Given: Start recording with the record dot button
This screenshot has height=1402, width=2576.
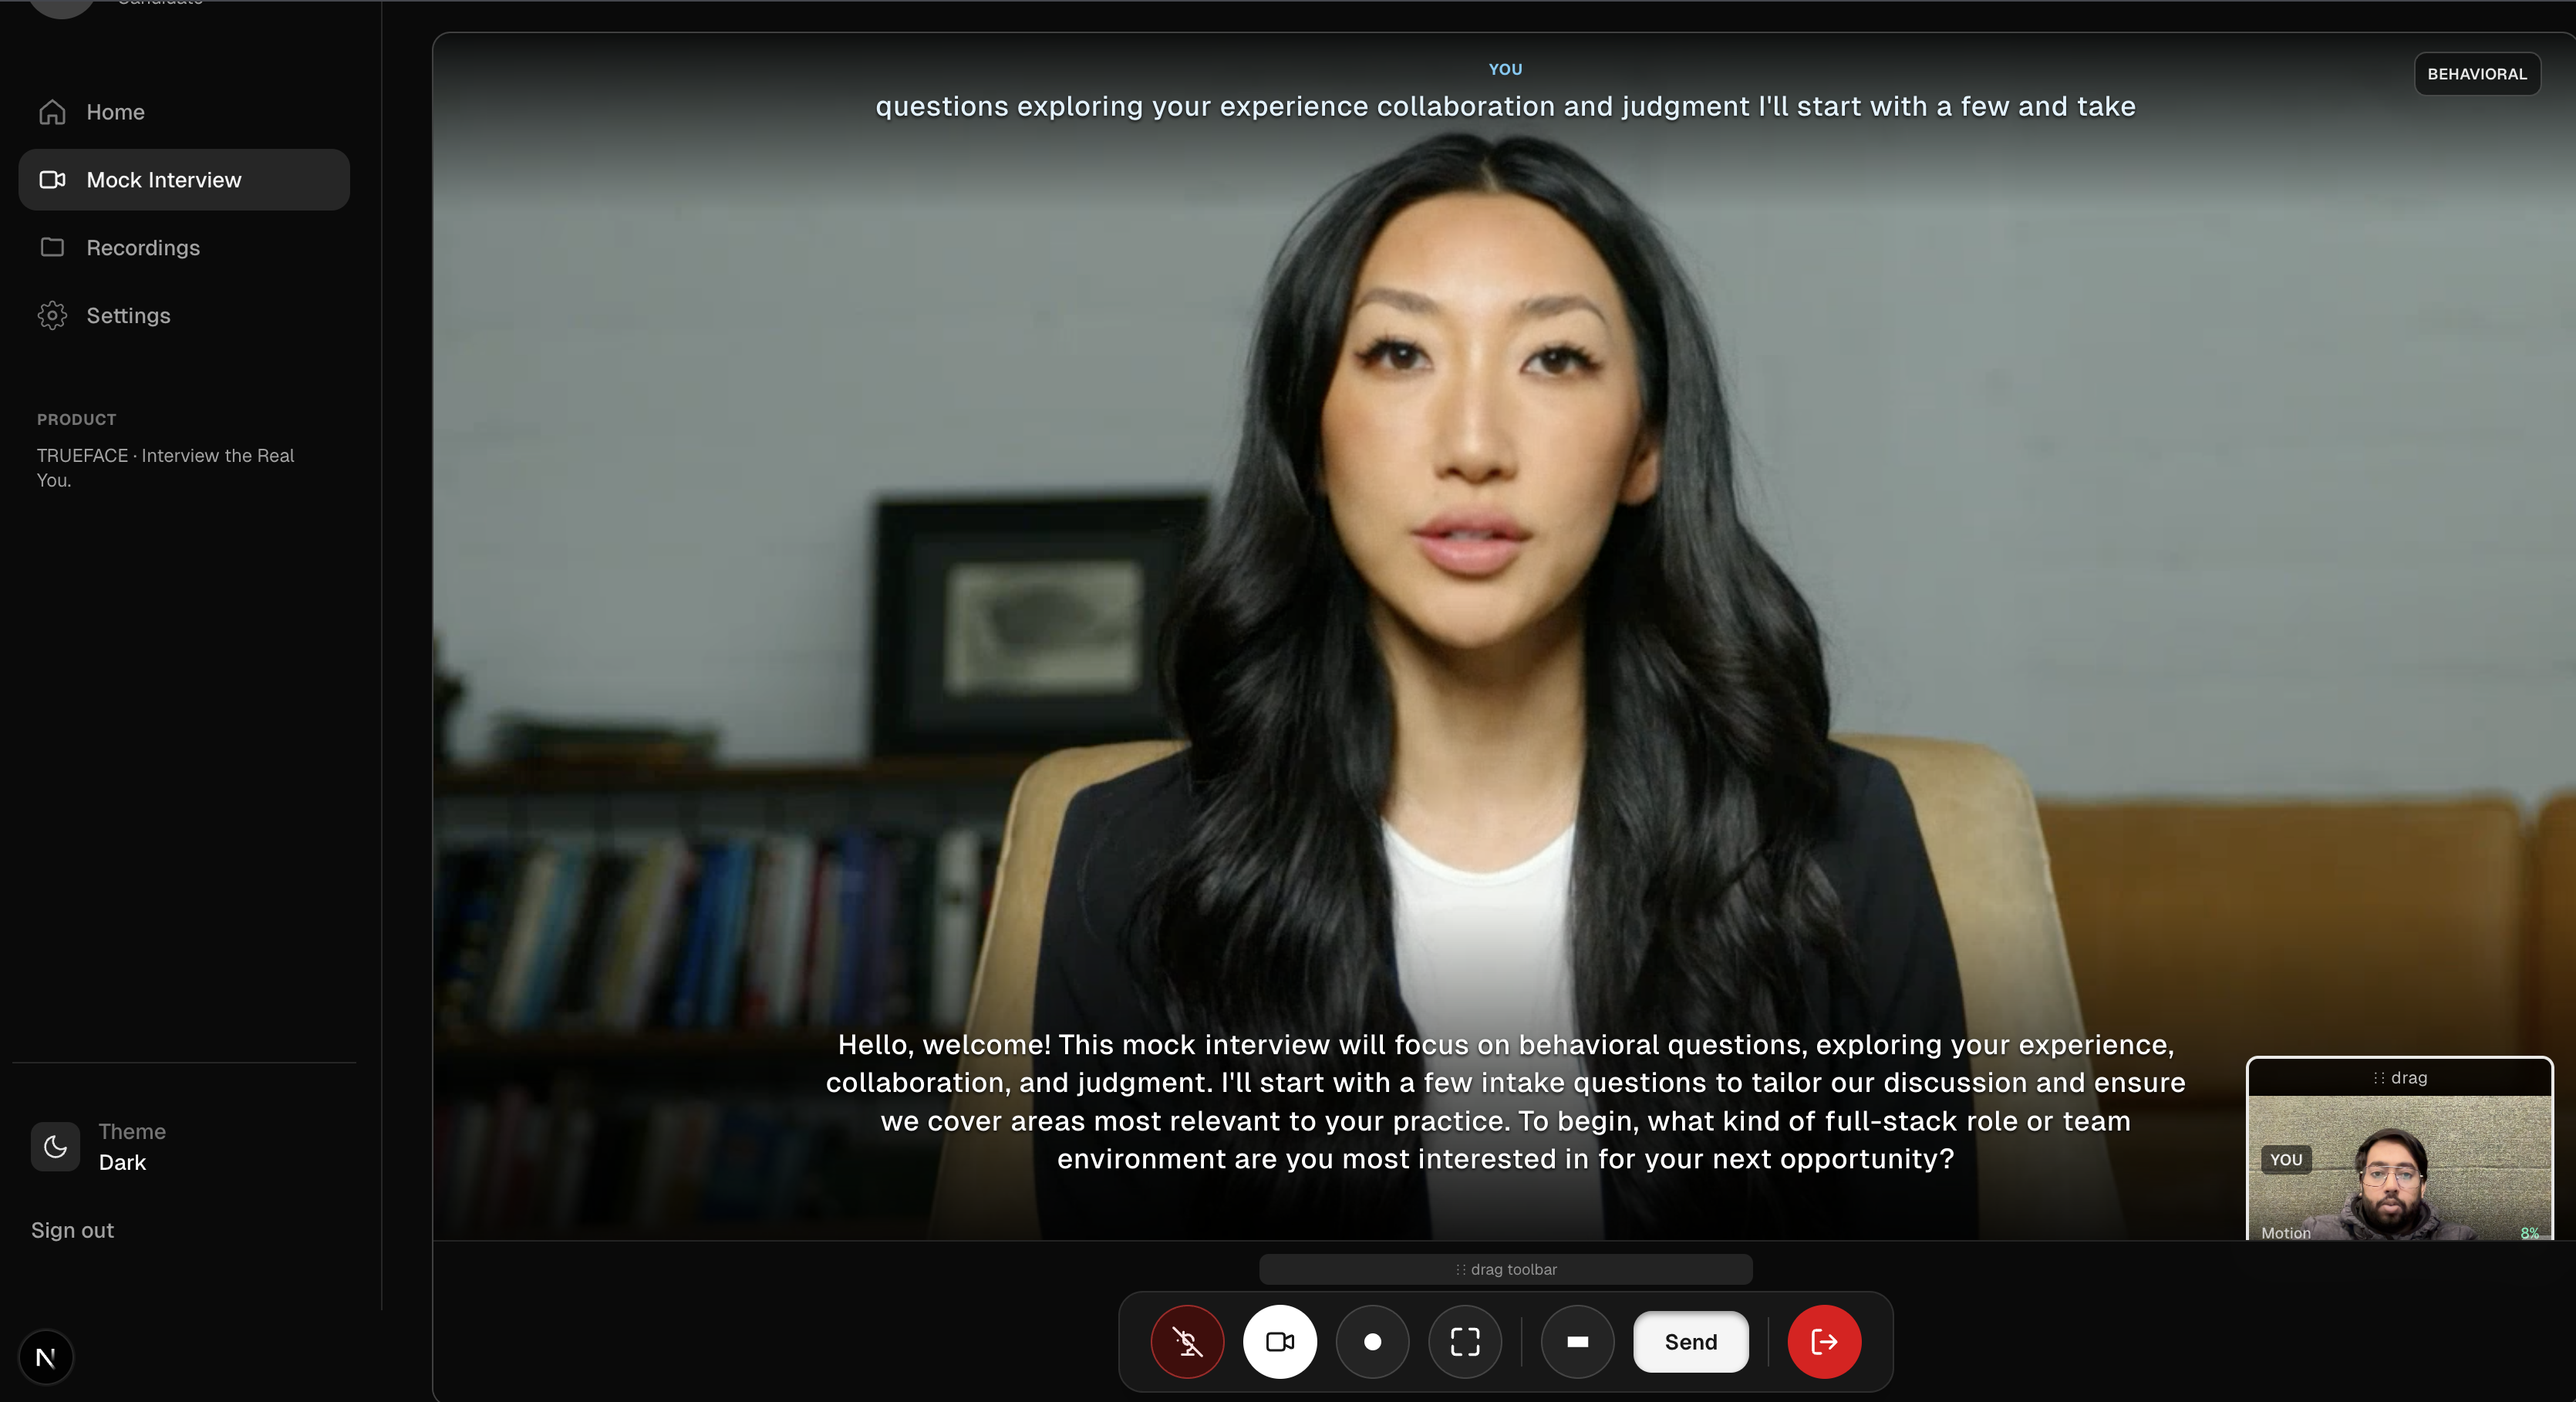Looking at the screenshot, I should (x=1372, y=1341).
